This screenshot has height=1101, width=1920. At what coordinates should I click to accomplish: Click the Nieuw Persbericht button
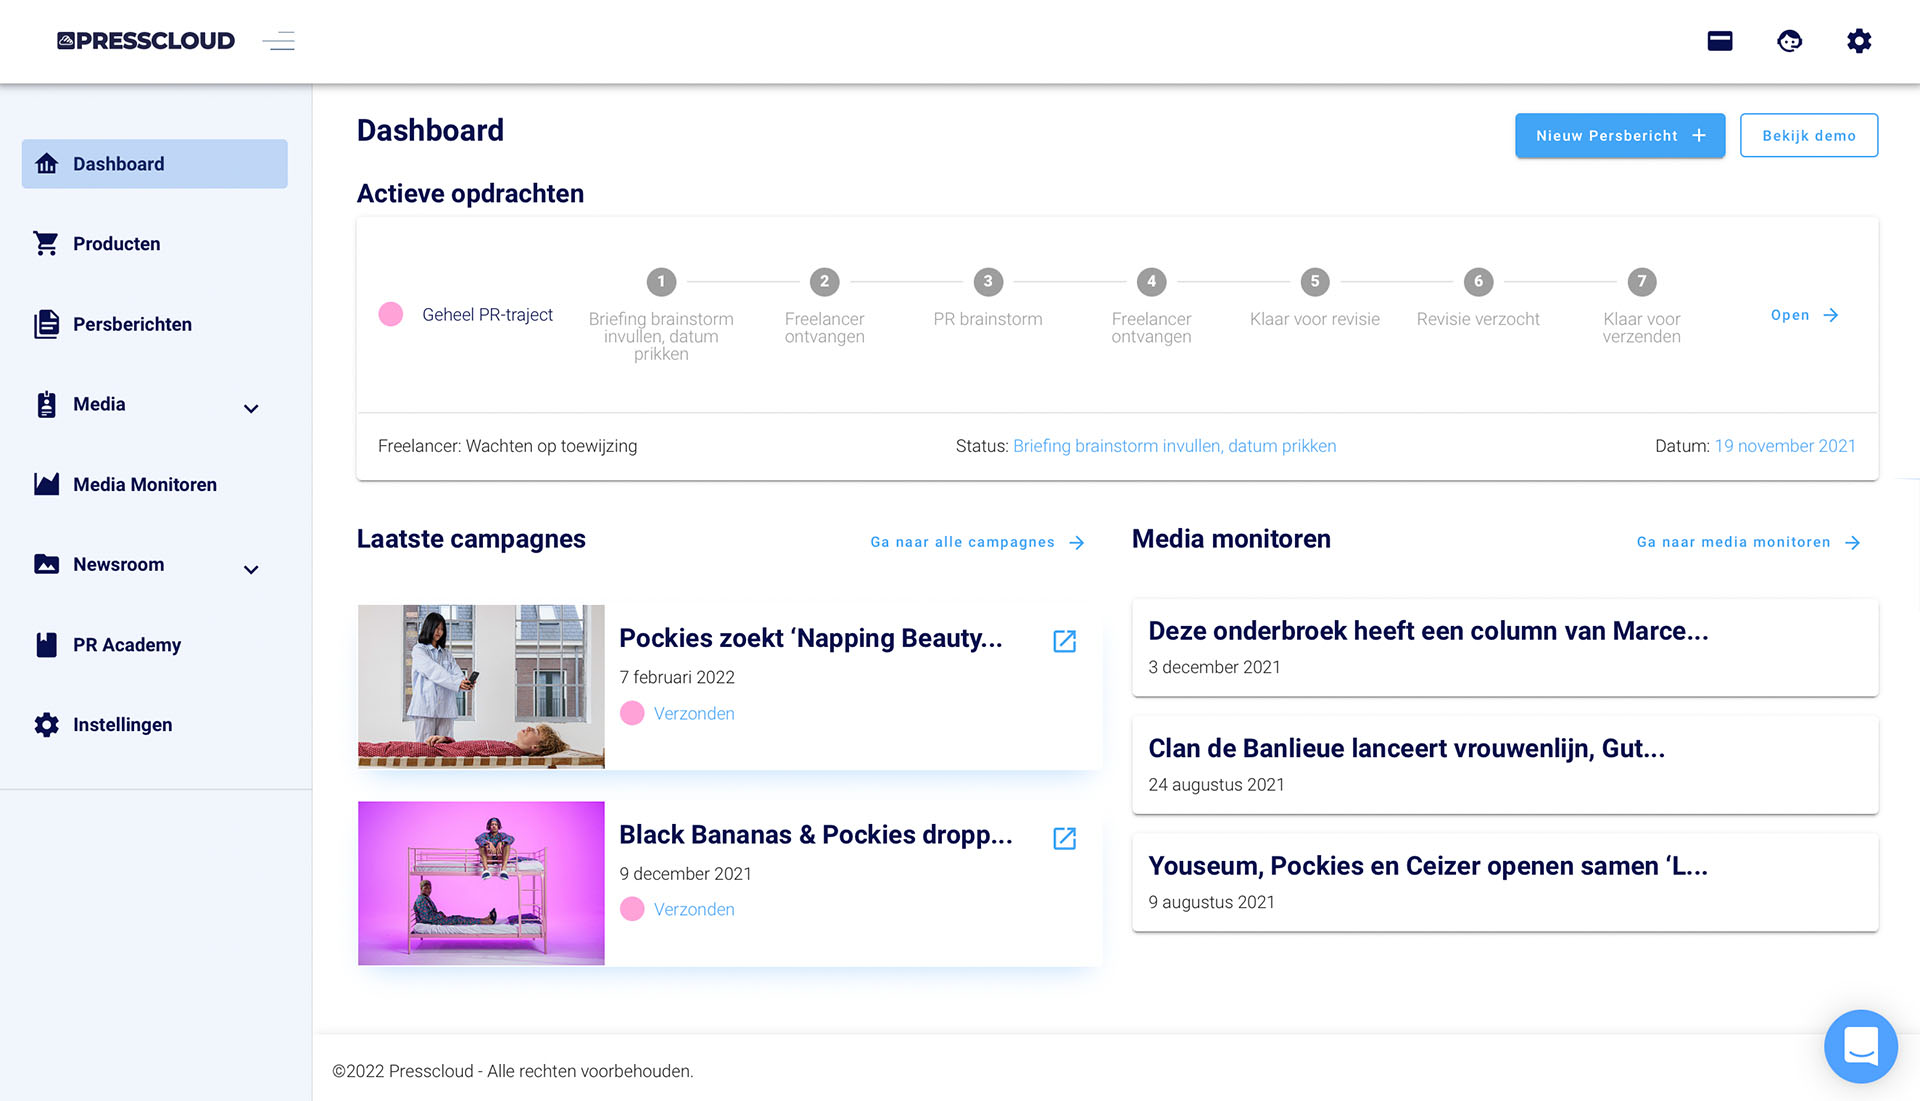coord(1619,135)
